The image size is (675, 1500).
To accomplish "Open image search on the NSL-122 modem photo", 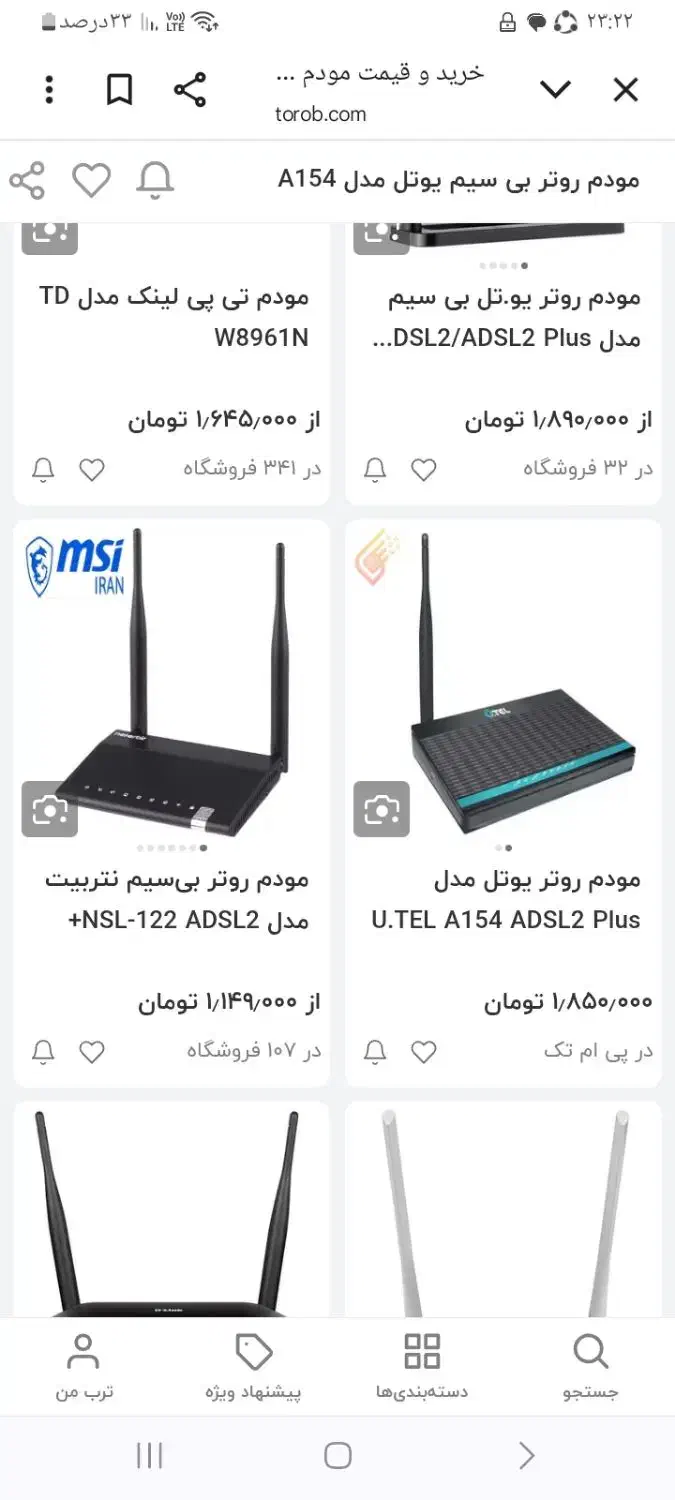I will click(50, 809).
